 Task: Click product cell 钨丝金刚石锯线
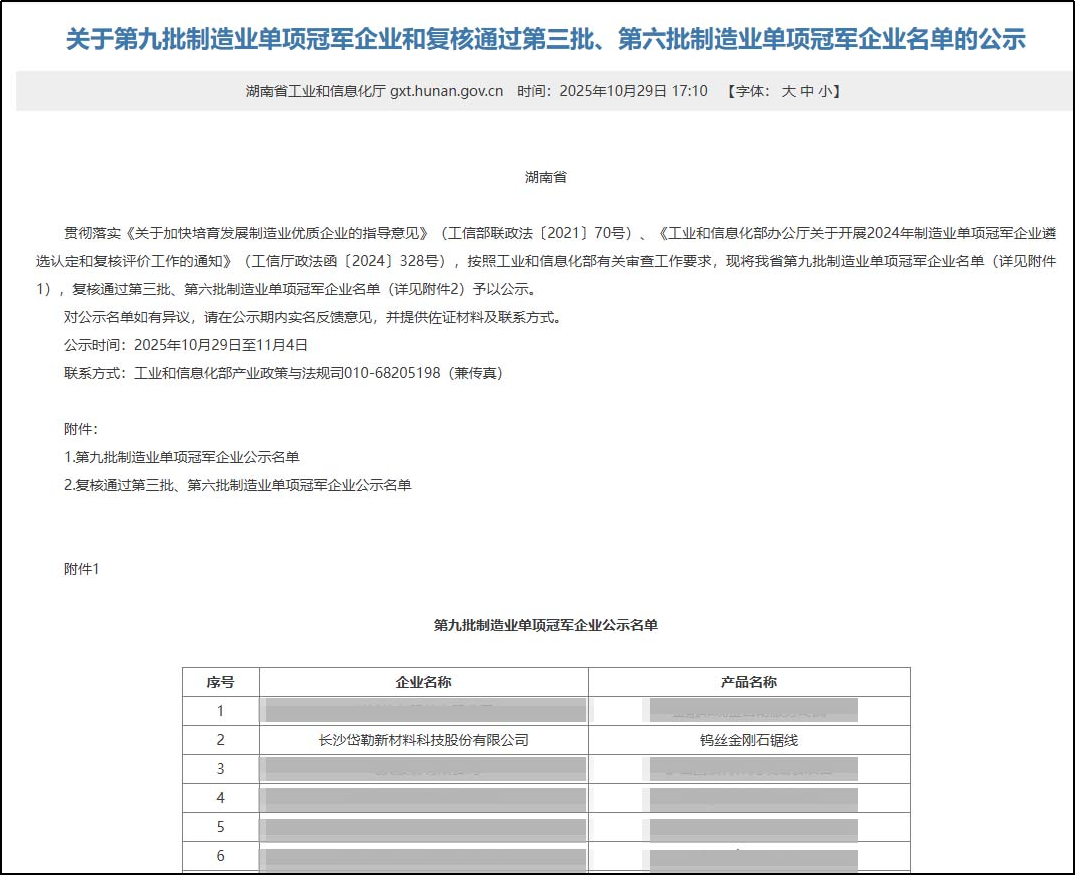(749, 740)
